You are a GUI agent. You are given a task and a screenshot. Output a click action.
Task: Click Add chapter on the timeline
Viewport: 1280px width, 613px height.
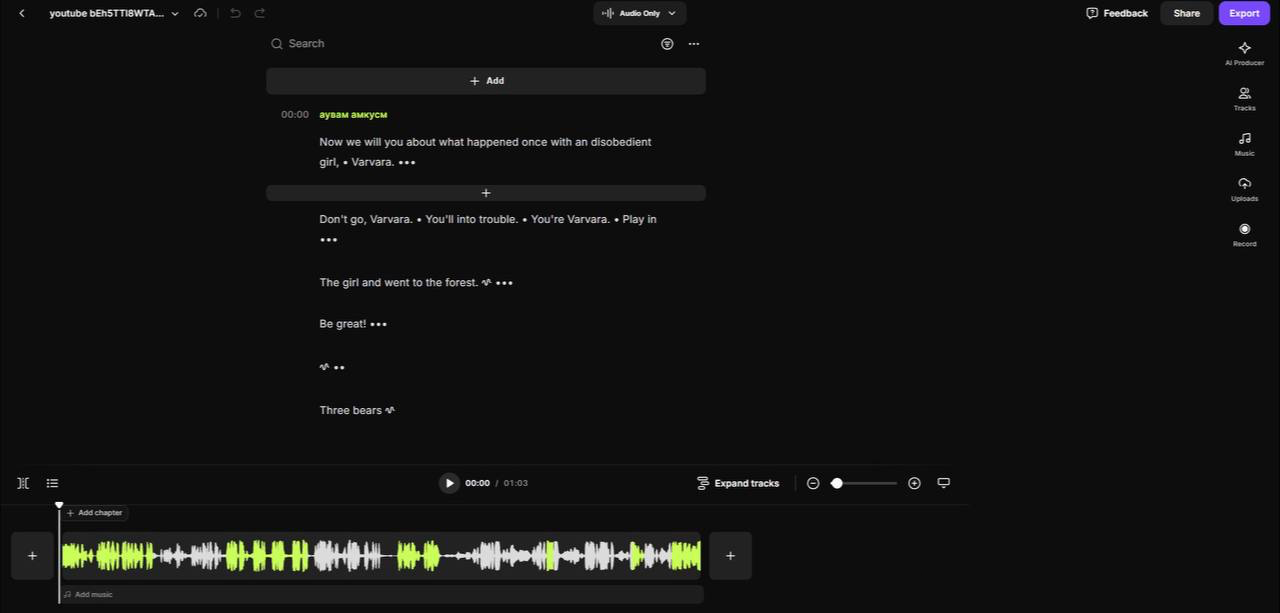tap(95, 513)
